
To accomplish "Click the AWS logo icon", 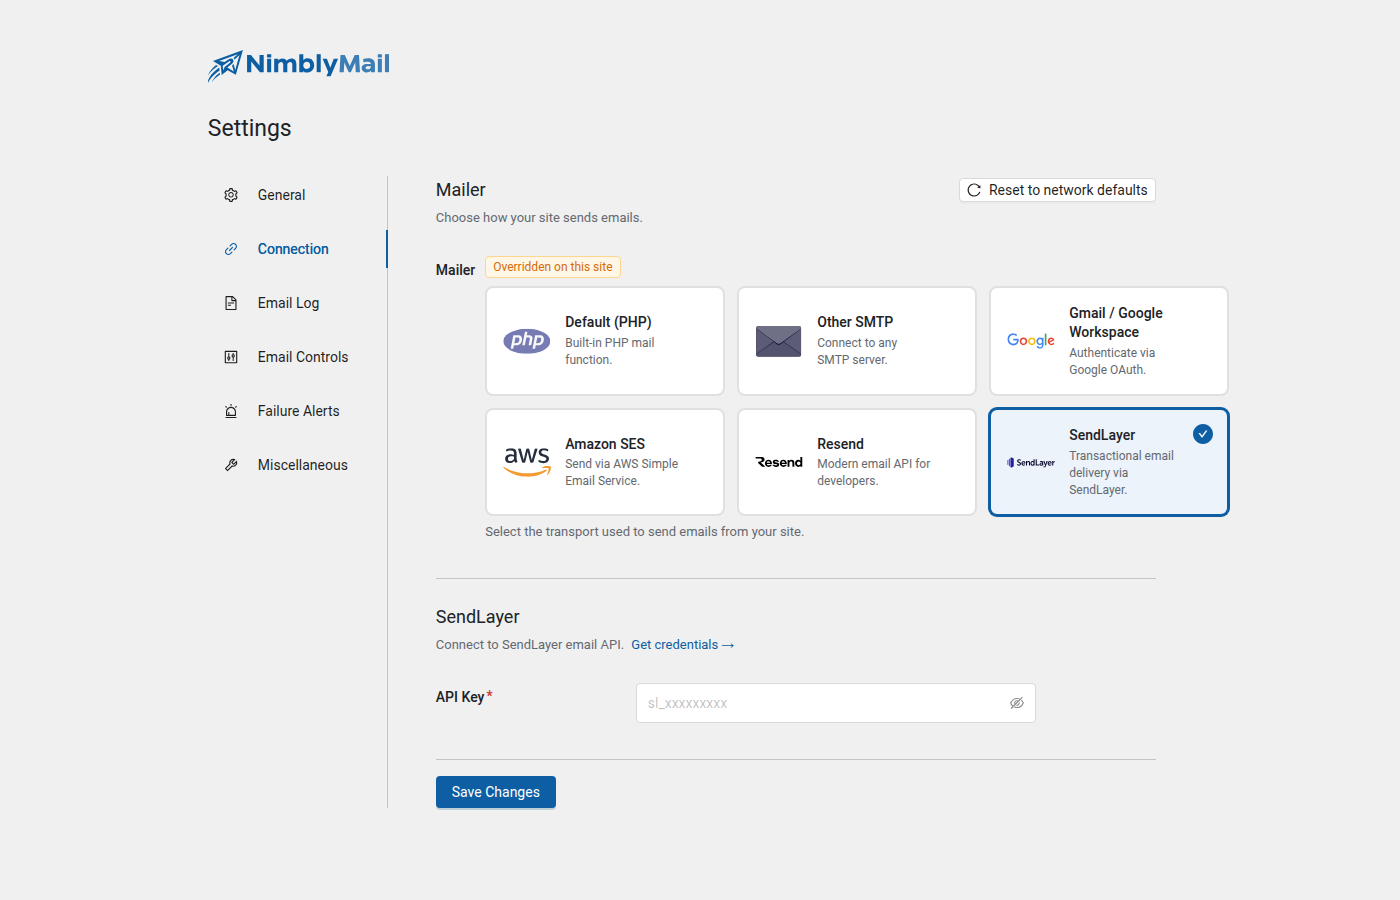I will [x=527, y=462].
